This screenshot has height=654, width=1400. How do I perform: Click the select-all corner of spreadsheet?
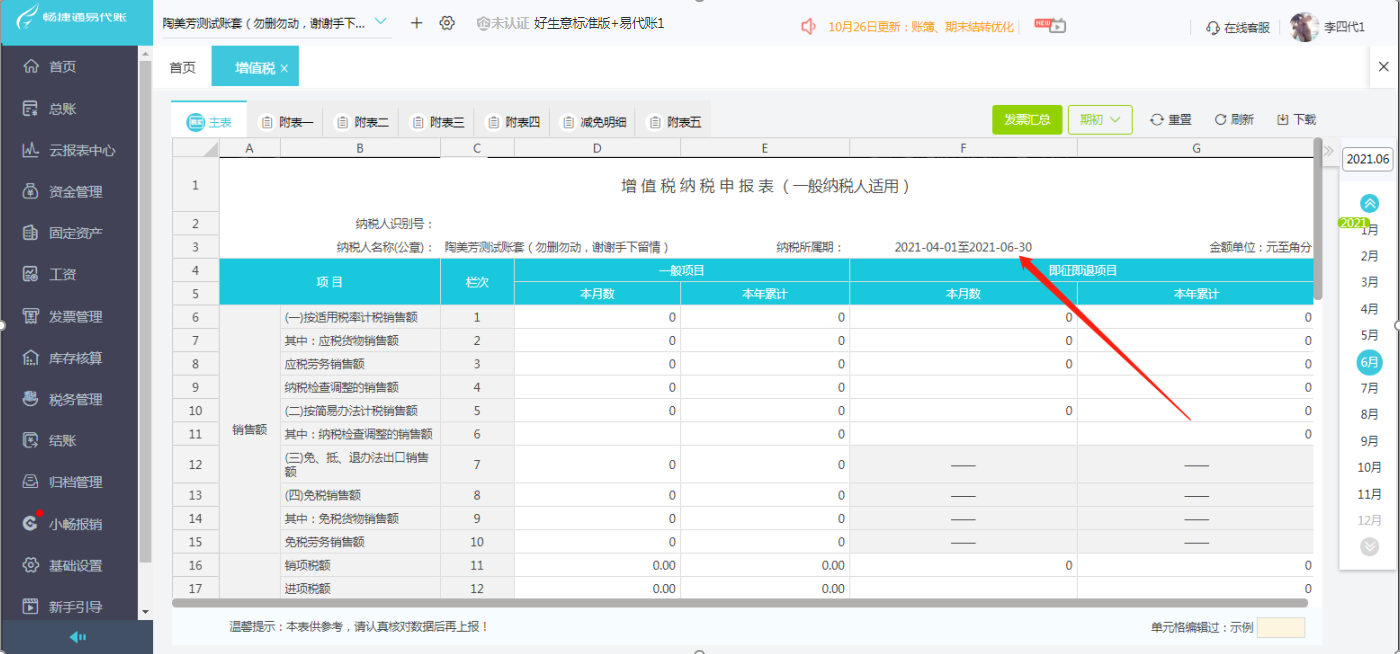click(x=195, y=149)
